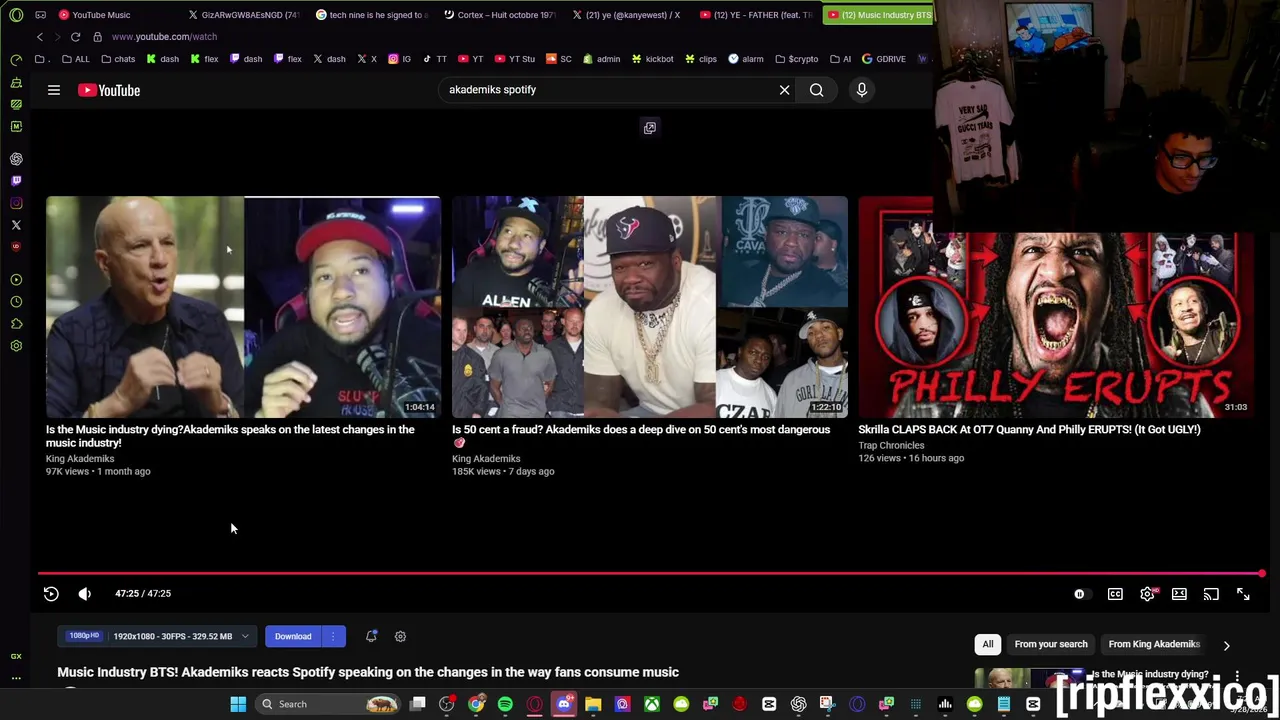Replay the video using the replay icon
This screenshot has width=1280, height=720.
51,594
